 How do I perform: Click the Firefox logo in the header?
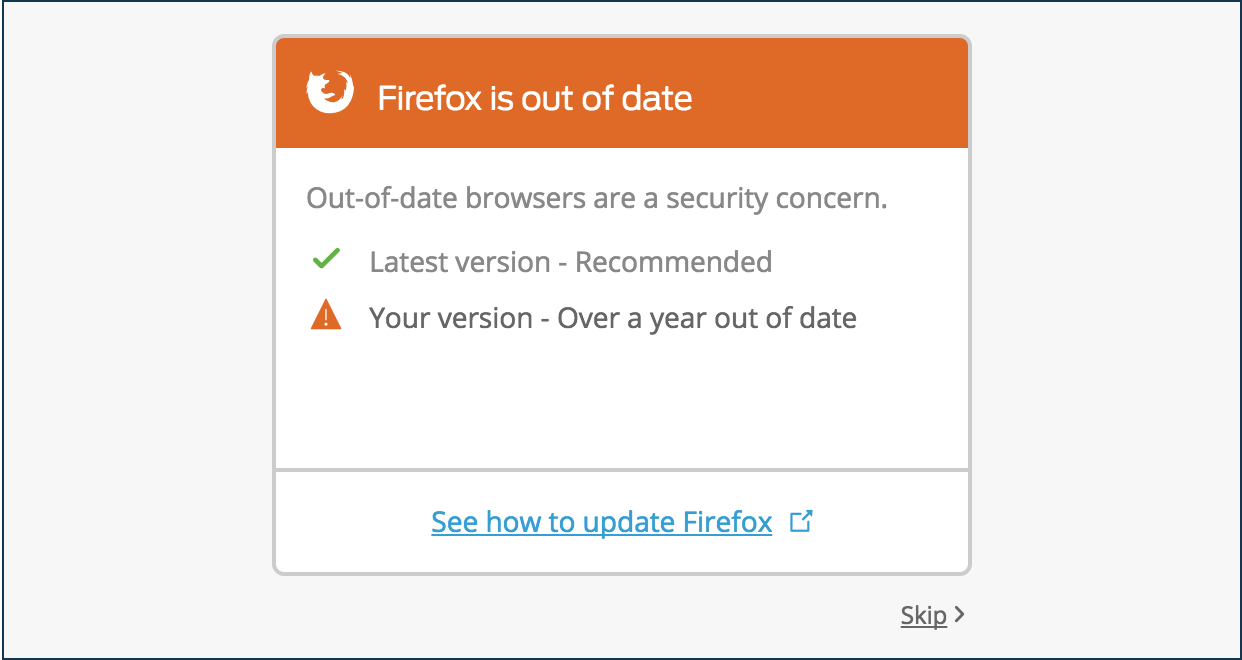tap(329, 93)
